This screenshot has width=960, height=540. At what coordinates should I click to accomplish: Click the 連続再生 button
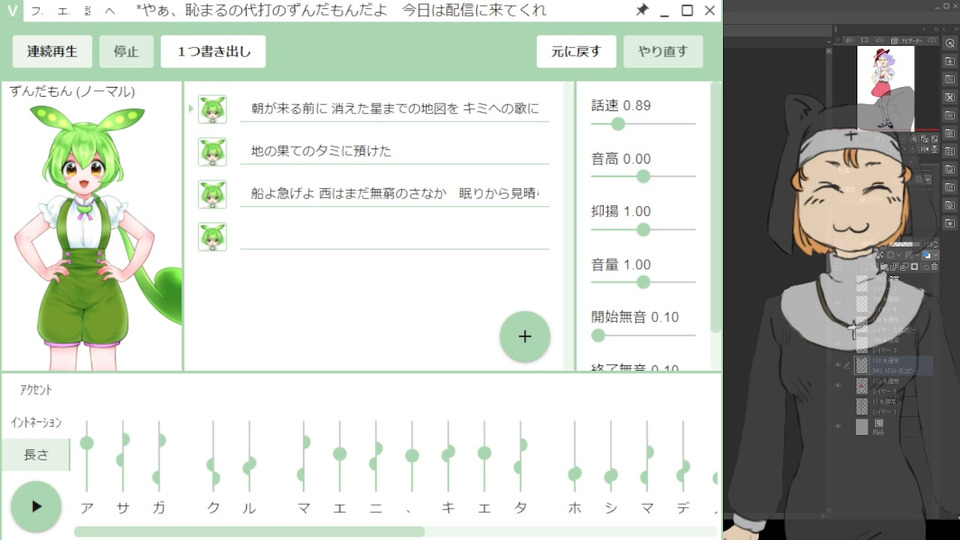[x=52, y=51]
